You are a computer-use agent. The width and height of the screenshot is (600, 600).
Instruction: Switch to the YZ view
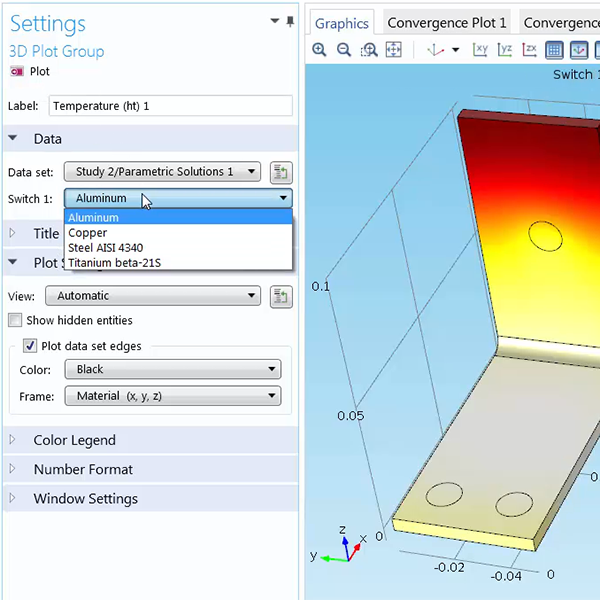(505, 50)
